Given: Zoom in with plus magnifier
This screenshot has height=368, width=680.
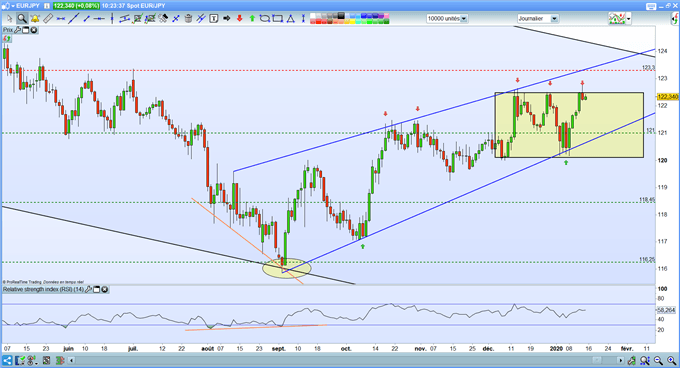Looking at the screenshot, I should coord(671,360).
